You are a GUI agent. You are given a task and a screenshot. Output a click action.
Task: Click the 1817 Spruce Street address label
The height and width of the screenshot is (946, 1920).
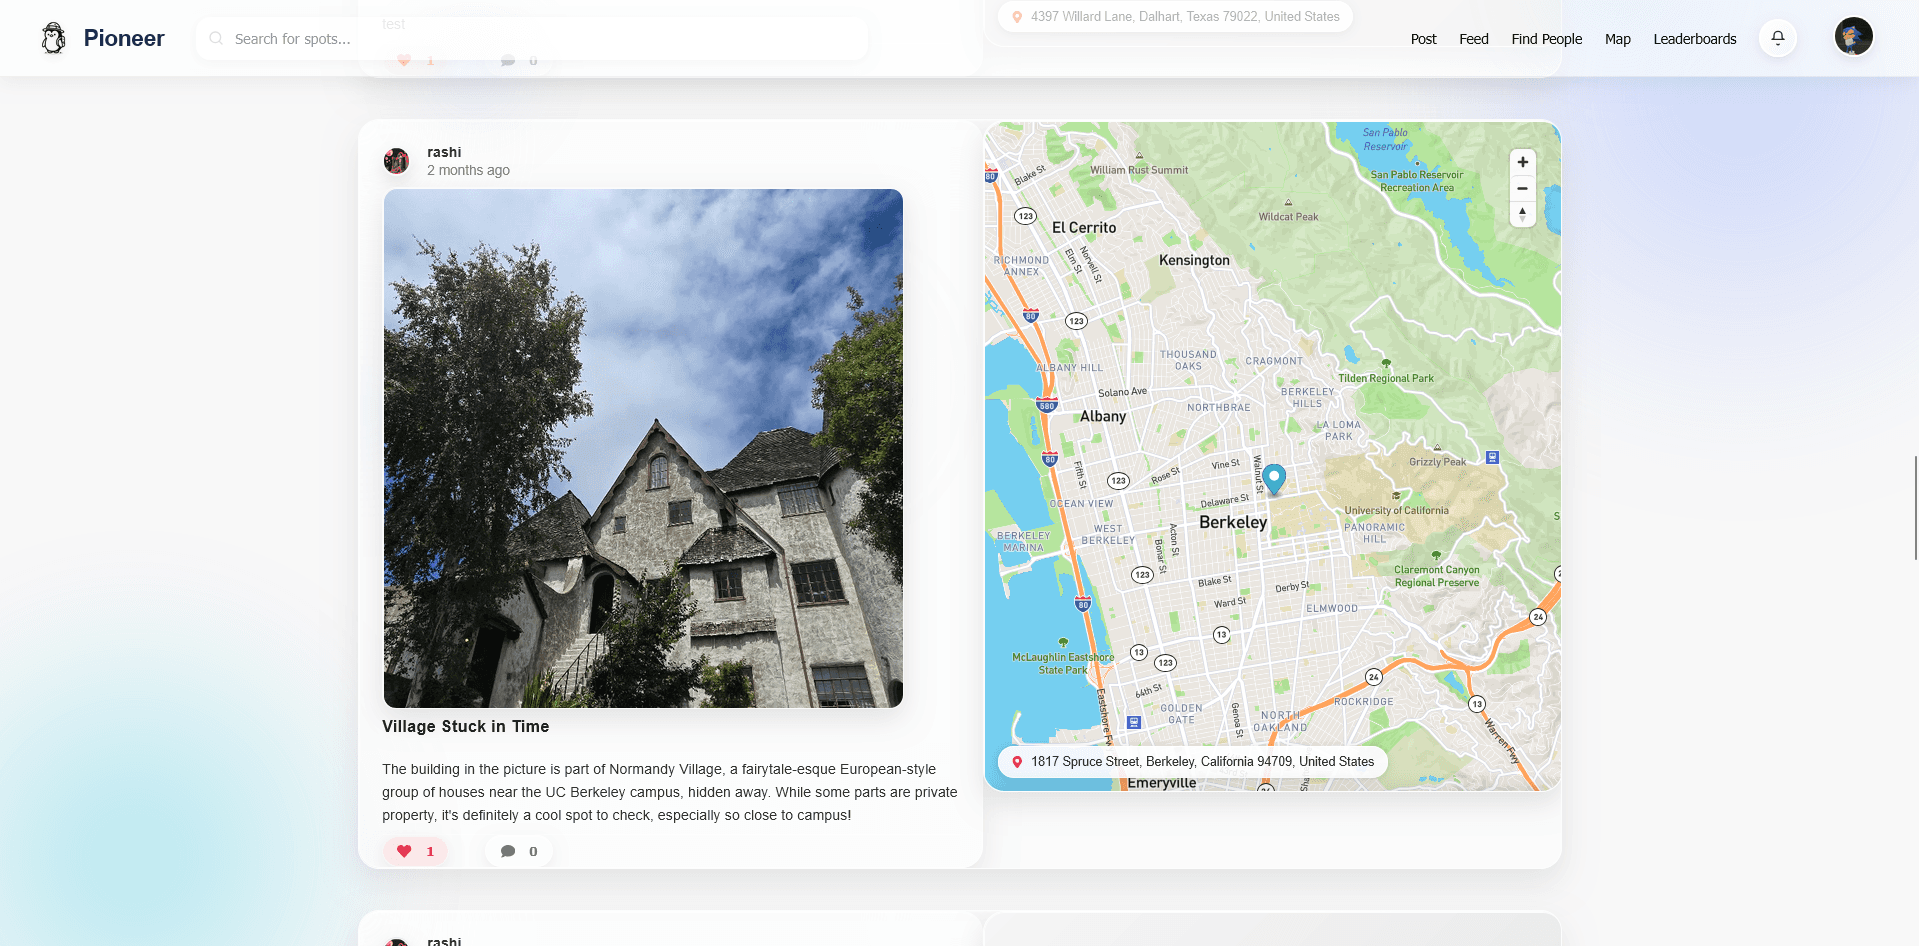[x=1201, y=761]
